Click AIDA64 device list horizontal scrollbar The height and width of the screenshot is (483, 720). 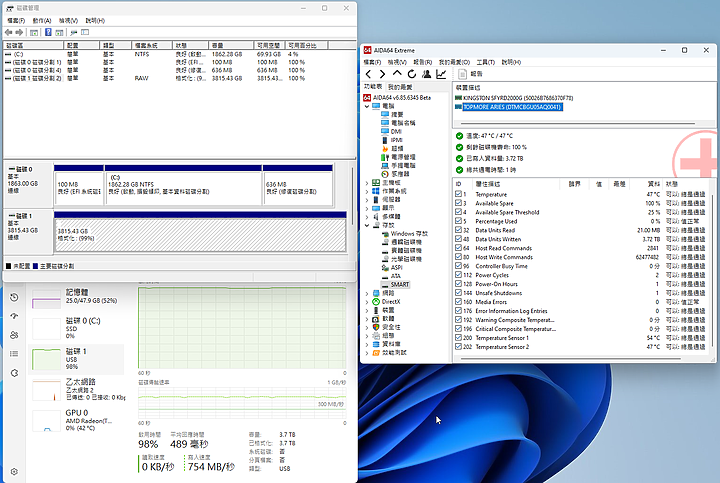(x=578, y=124)
